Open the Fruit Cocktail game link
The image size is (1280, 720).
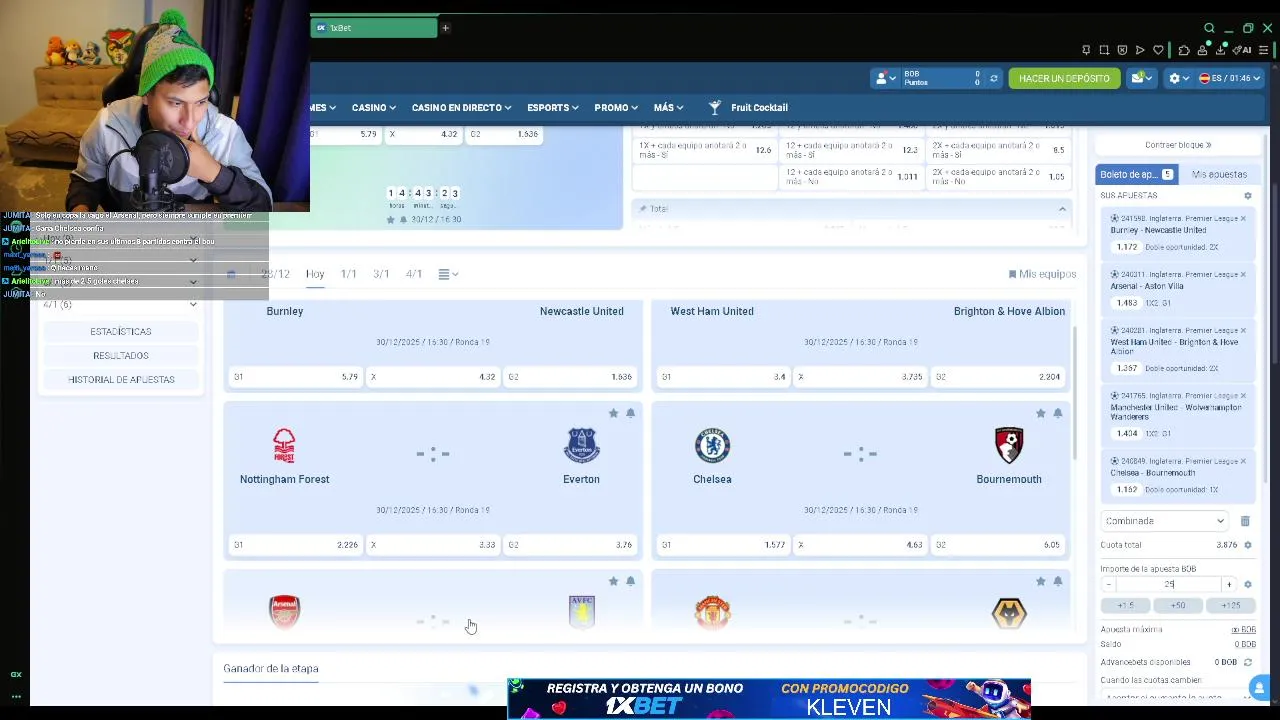coord(748,107)
